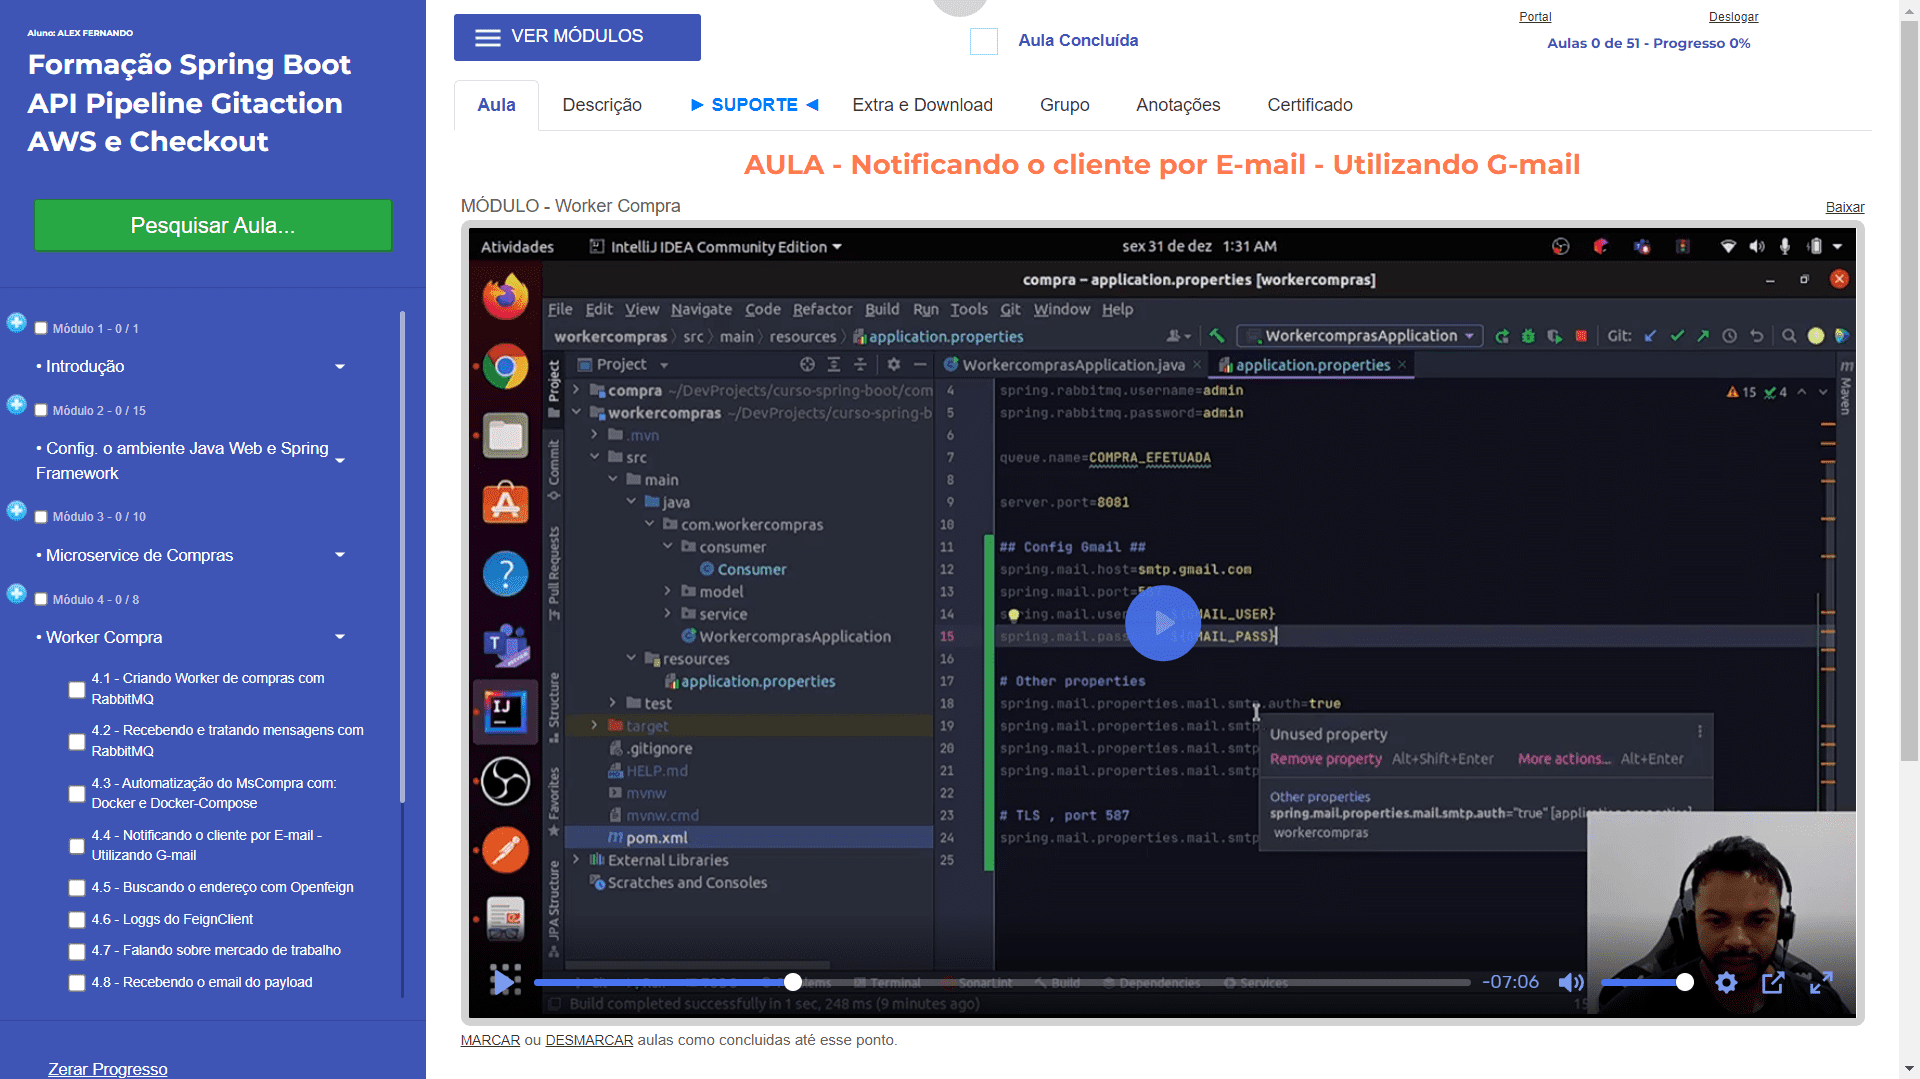This screenshot has width=1920, height=1079.
Task: Click the Chrome icon in the Ubuntu dock
Action: 505,367
